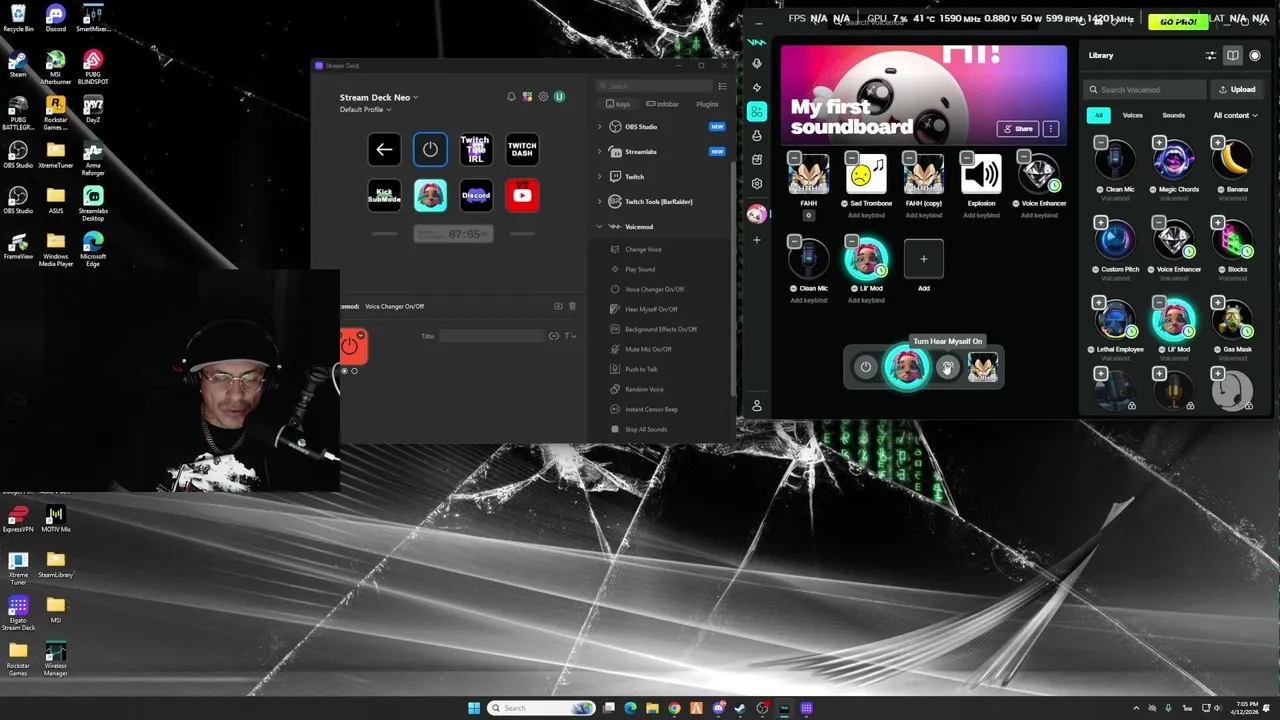
Task: Open Voicemod account icon at sidebar bottom
Action: [757, 405]
